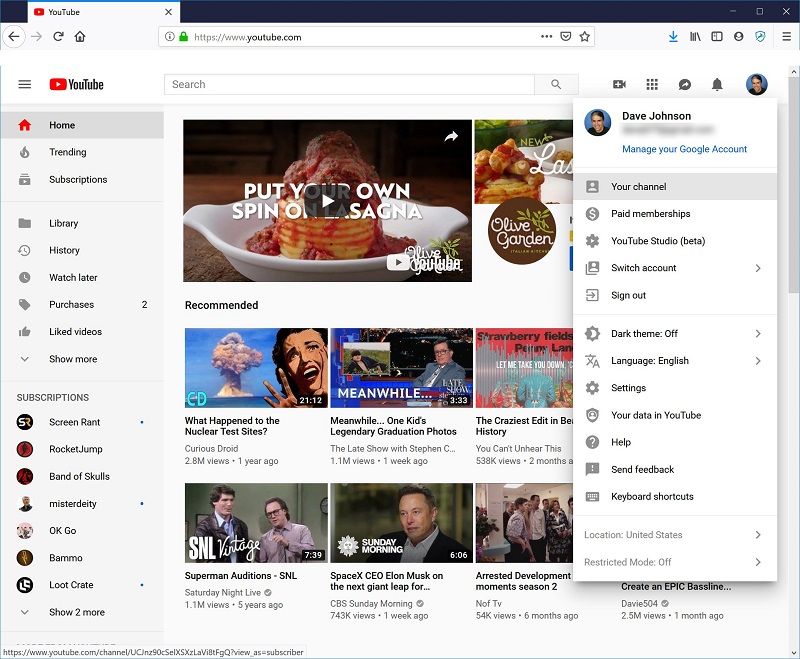Open the YouTube hamburger guide menu

(x=24, y=84)
